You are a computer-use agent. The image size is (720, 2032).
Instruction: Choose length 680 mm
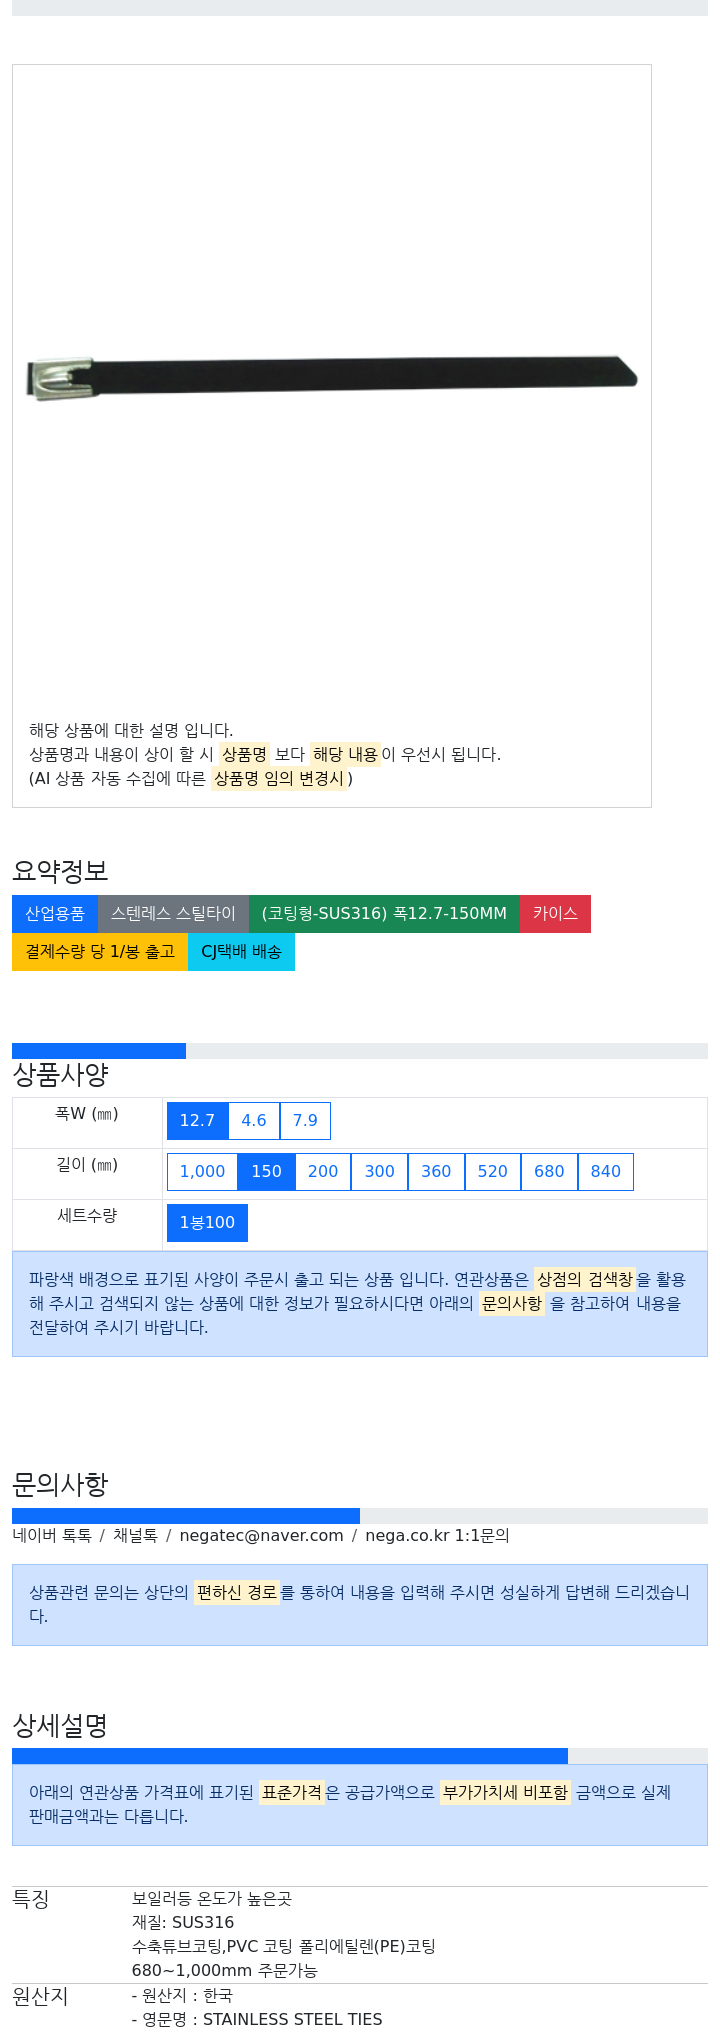click(549, 1172)
